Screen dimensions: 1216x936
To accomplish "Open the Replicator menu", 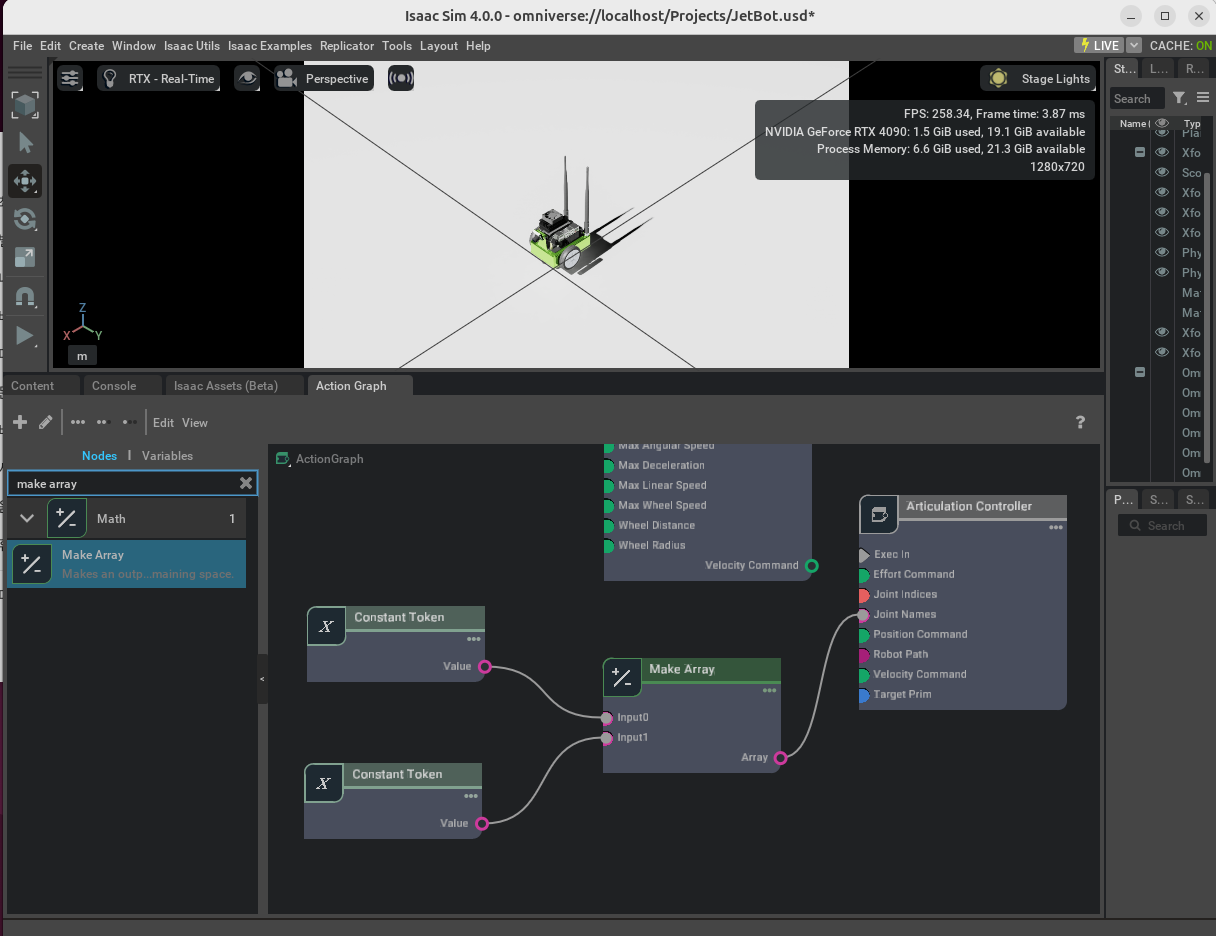I will 347,46.
